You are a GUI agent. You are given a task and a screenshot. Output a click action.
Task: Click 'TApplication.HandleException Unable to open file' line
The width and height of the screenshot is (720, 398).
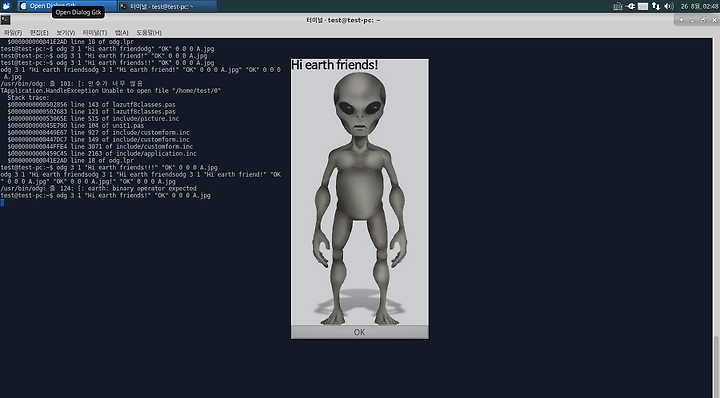[x=111, y=90]
